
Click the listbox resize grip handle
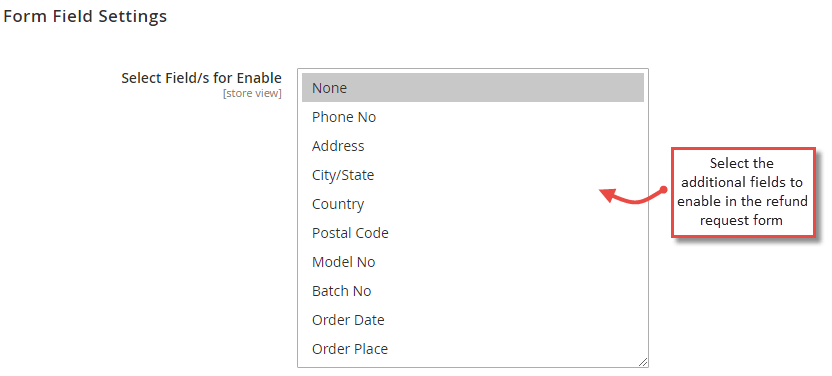point(643,362)
